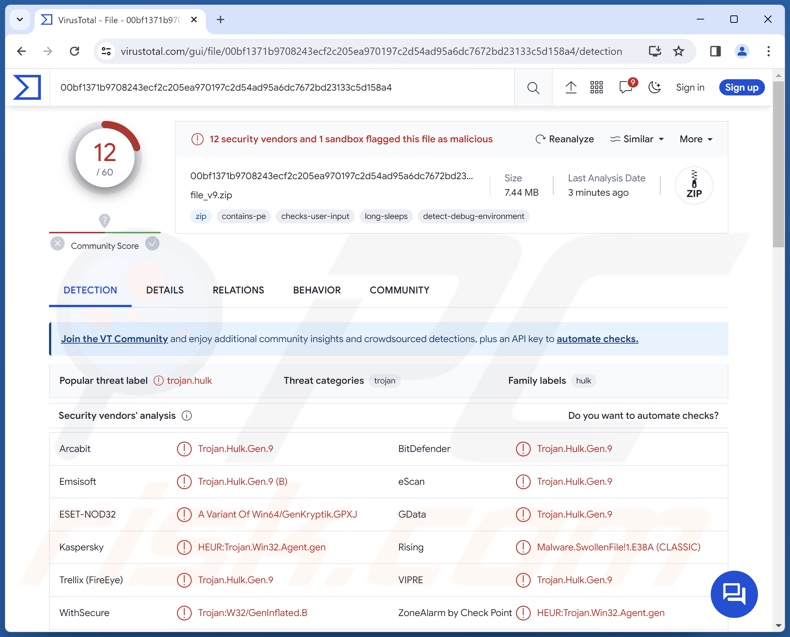Open the chat floating button
Image resolution: width=790 pixels, height=637 pixels.
click(734, 594)
